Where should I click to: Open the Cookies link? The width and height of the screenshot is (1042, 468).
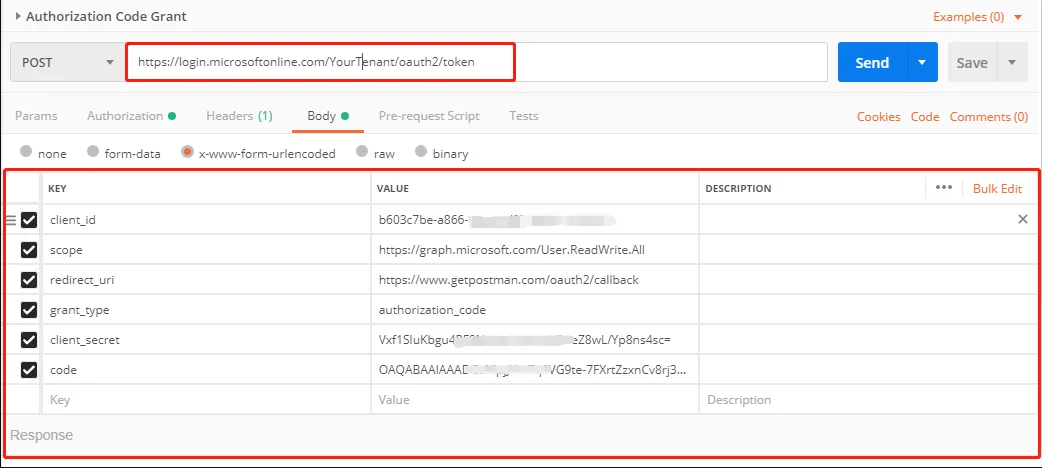click(x=879, y=117)
